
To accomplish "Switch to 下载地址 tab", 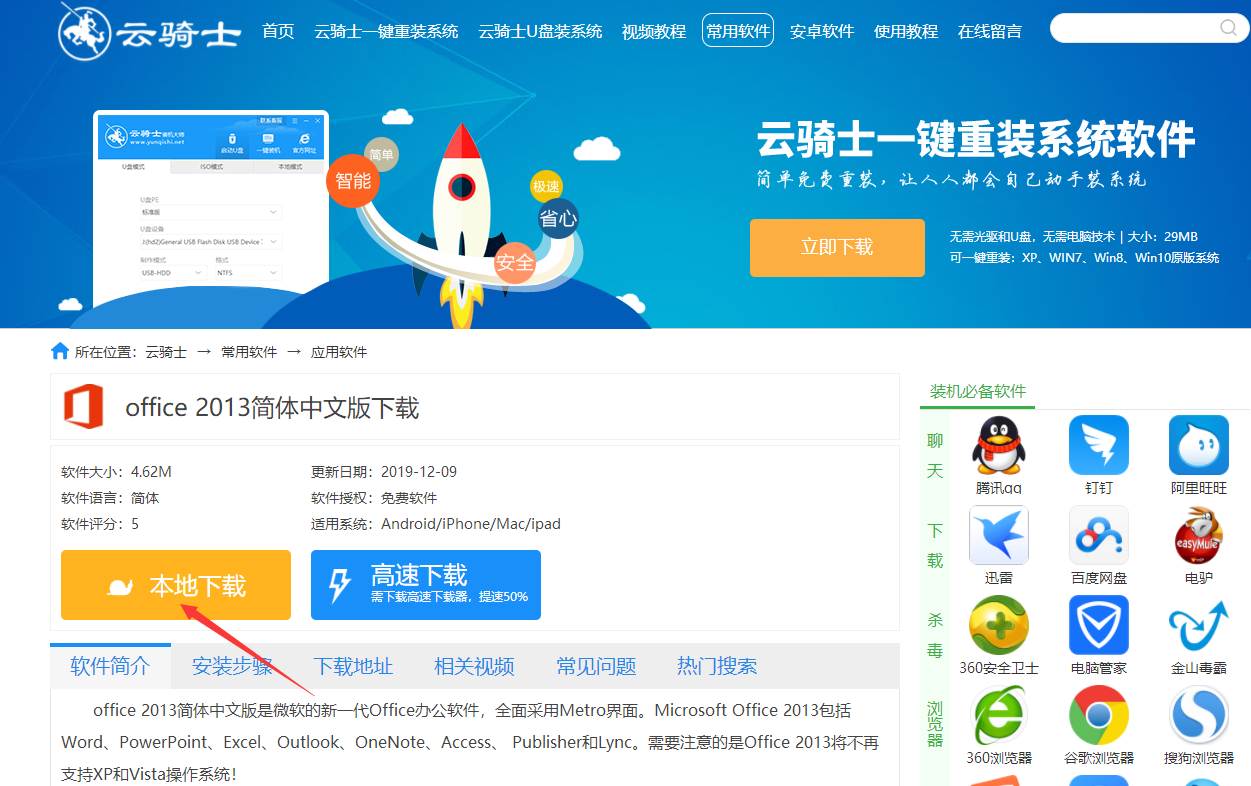I will click(x=353, y=666).
